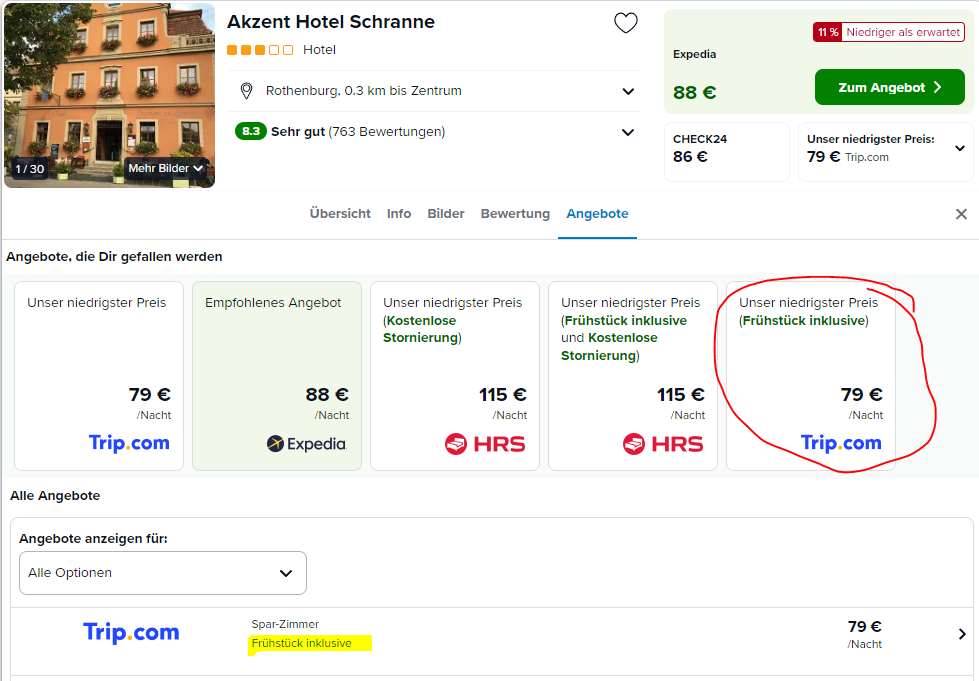The height and width of the screenshot is (681, 979).
Task: Switch to the Info tab
Action: coord(399,213)
